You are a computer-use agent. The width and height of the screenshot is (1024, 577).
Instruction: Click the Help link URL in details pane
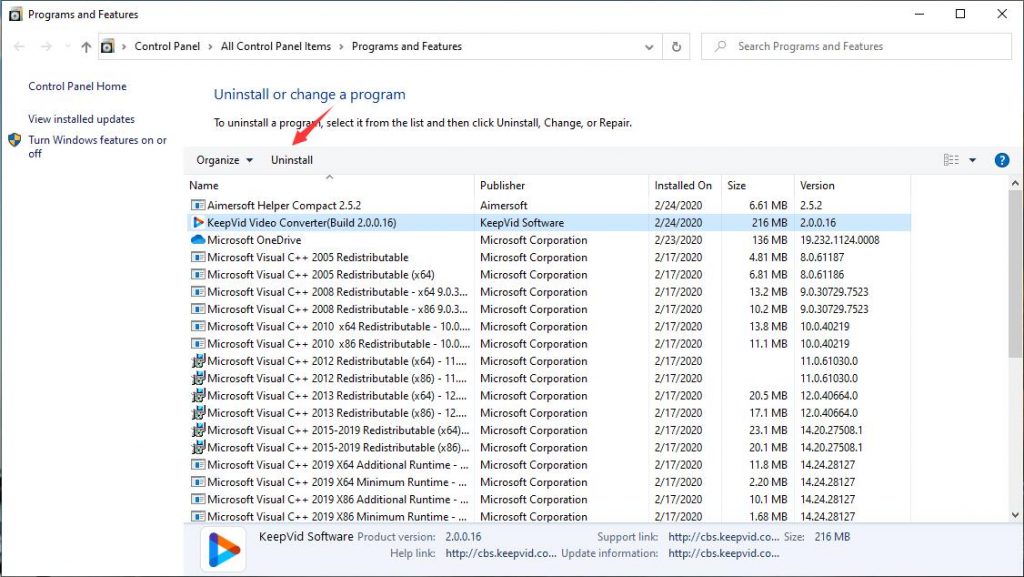(501, 554)
